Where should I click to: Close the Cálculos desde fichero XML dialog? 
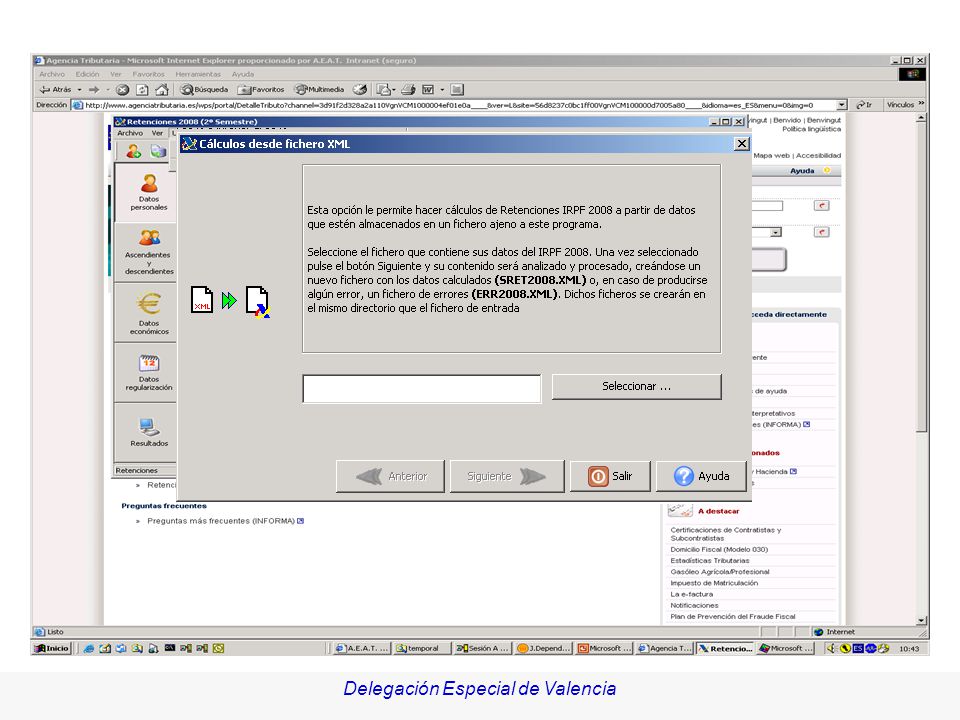click(741, 144)
